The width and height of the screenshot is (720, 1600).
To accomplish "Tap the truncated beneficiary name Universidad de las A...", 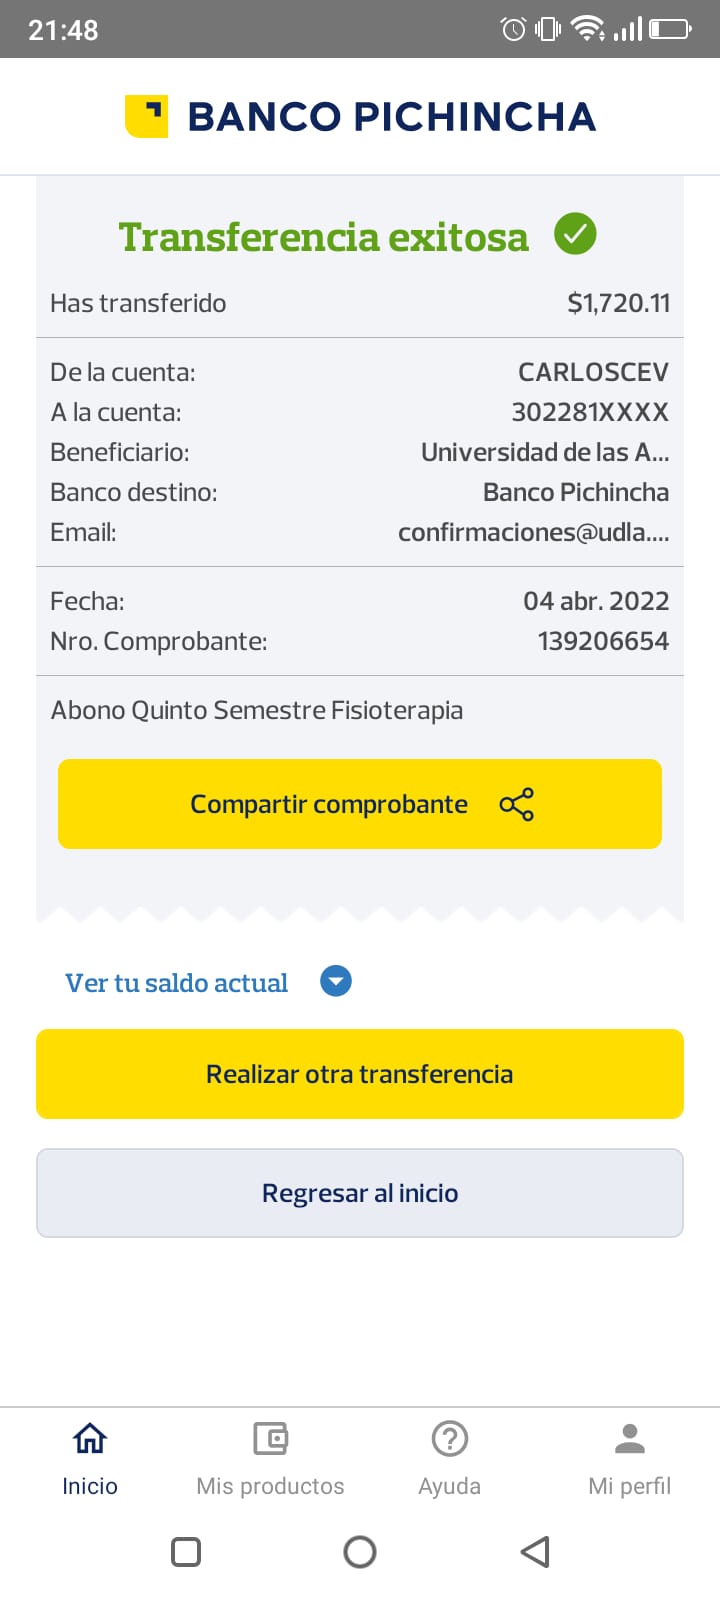I will click(545, 452).
